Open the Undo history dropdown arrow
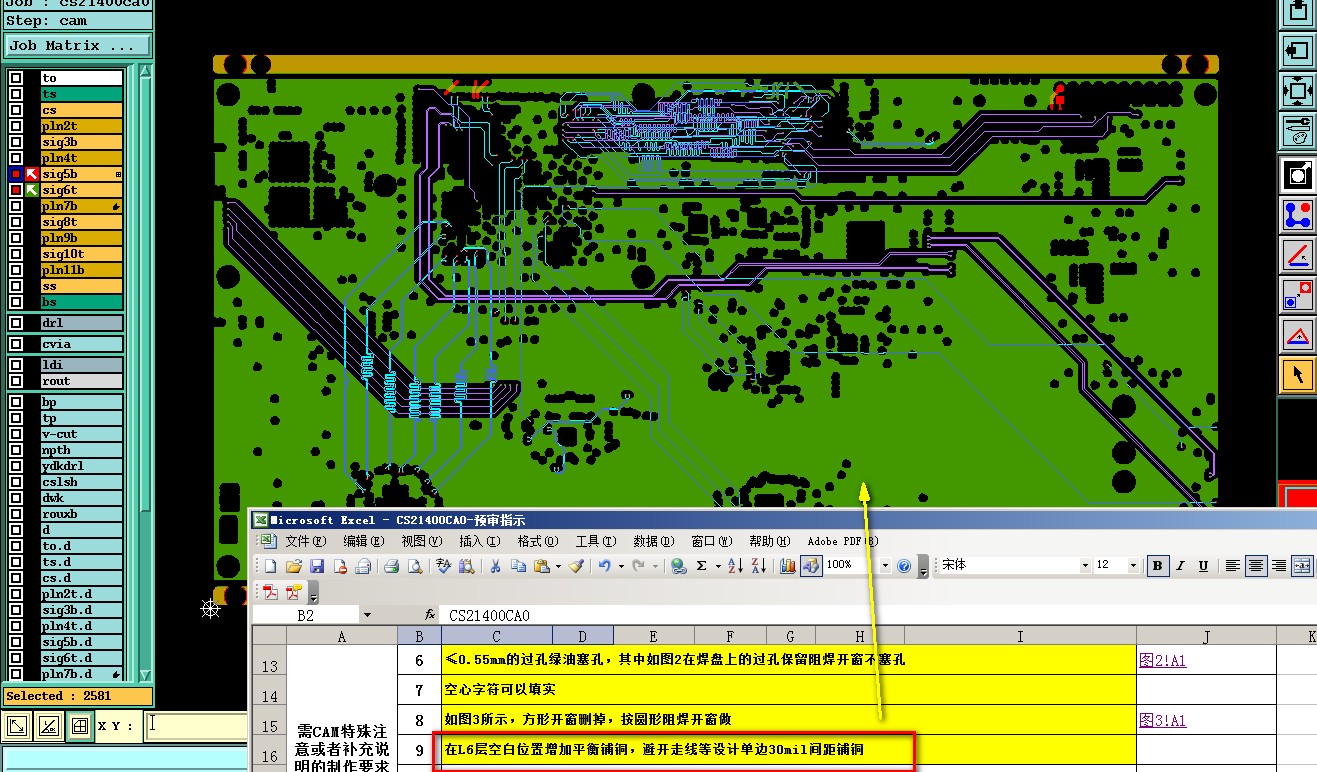 621,566
